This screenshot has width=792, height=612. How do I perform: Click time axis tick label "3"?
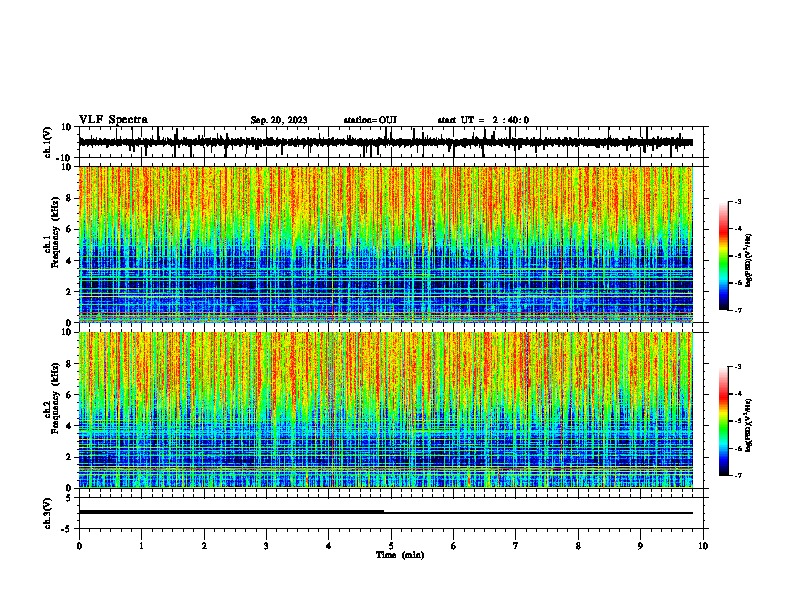(266, 546)
